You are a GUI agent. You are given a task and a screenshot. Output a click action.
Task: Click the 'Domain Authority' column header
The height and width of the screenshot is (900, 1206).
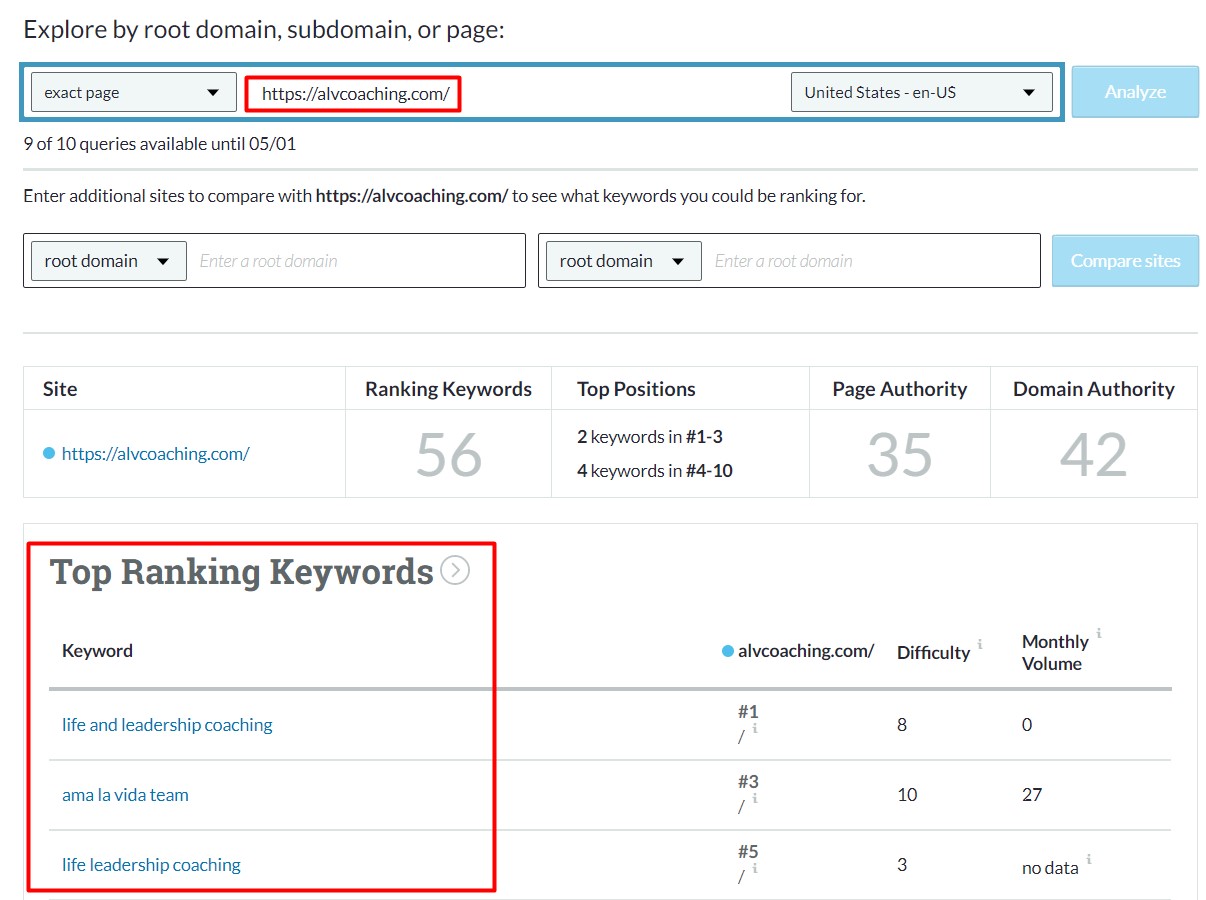pyautogui.click(x=1094, y=389)
